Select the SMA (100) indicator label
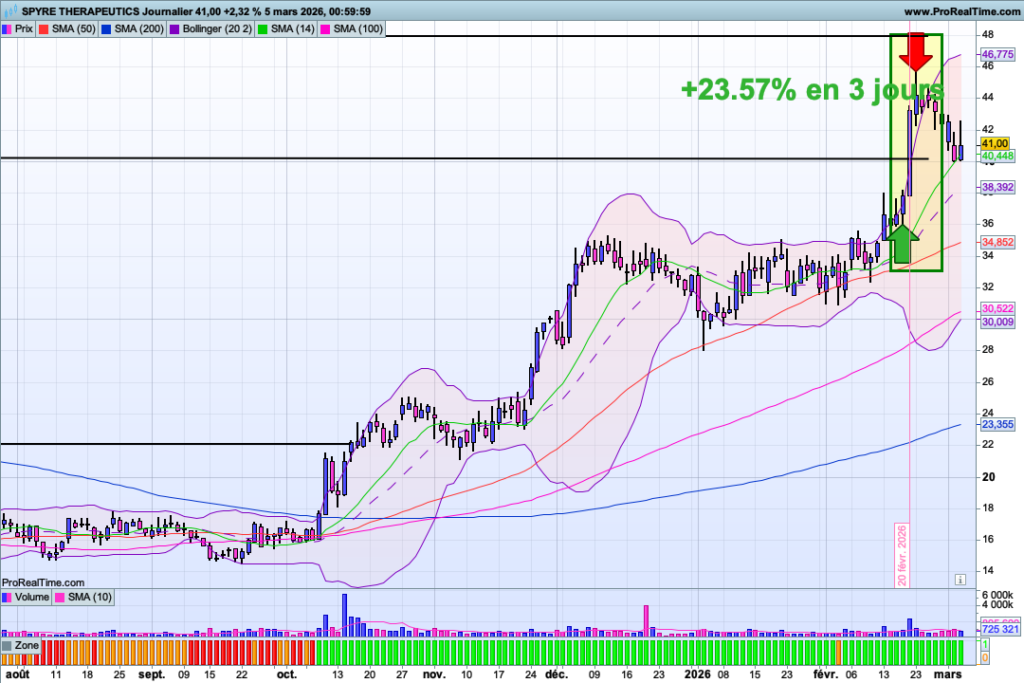The width and height of the screenshot is (1024, 683). (x=355, y=30)
